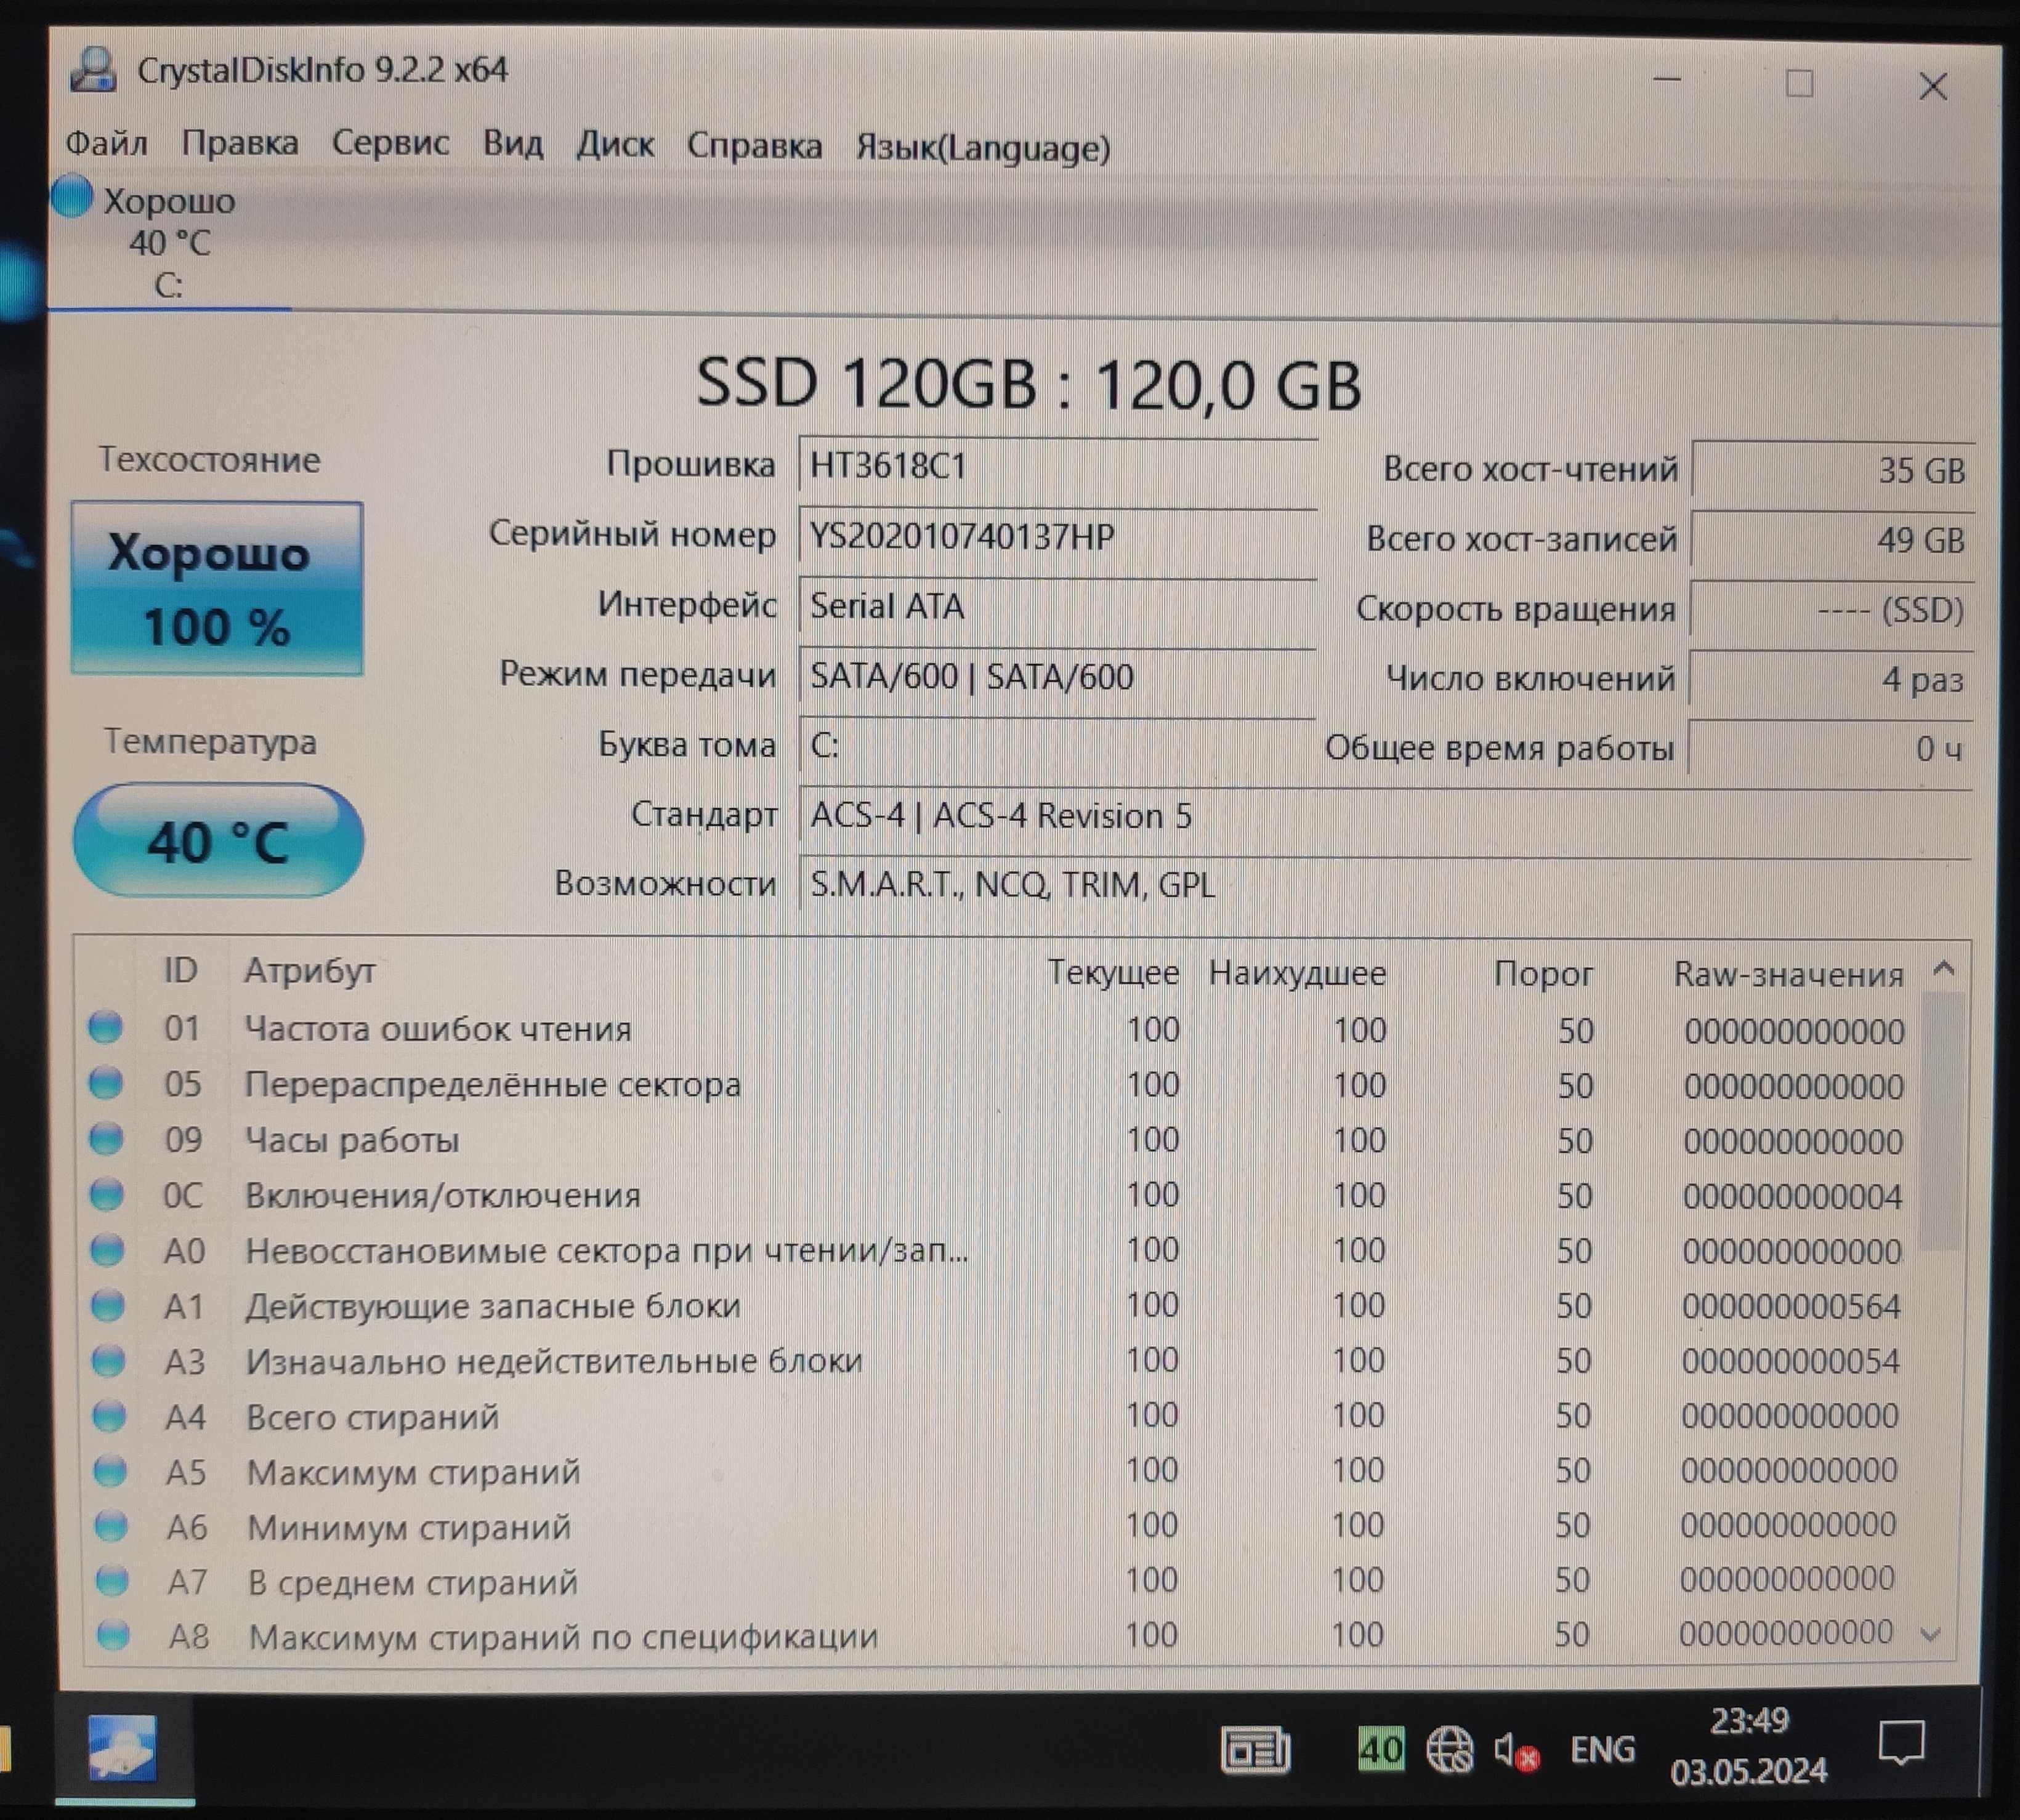Screen dimensions: 2020x1820
Task: Click status dot for attribute 0C
Action: click(x=107, y=1193)
